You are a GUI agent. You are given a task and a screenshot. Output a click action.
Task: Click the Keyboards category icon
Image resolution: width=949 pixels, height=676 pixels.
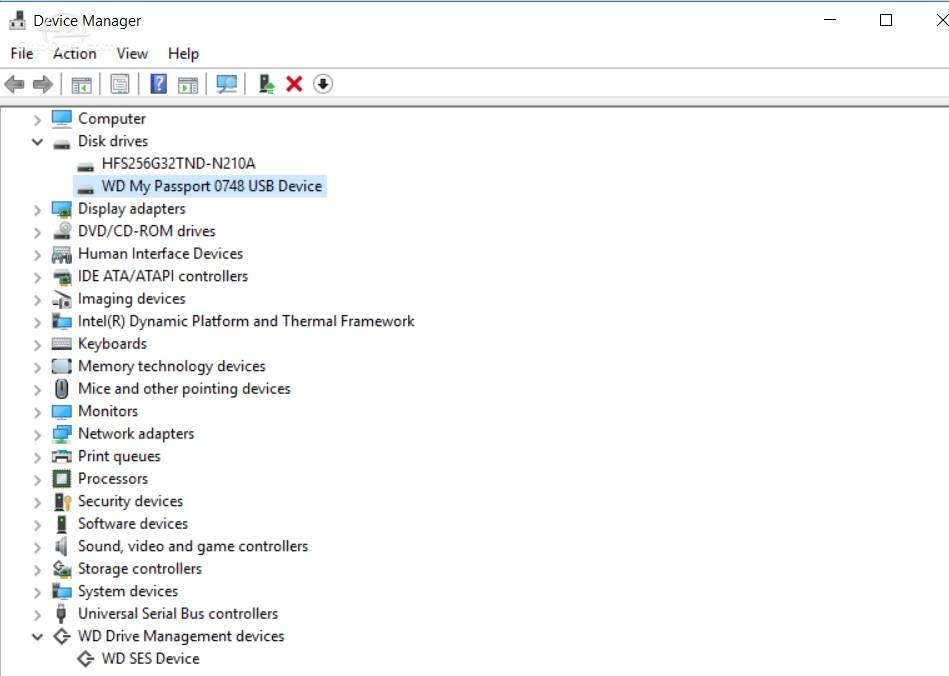[x=61, y=344]
